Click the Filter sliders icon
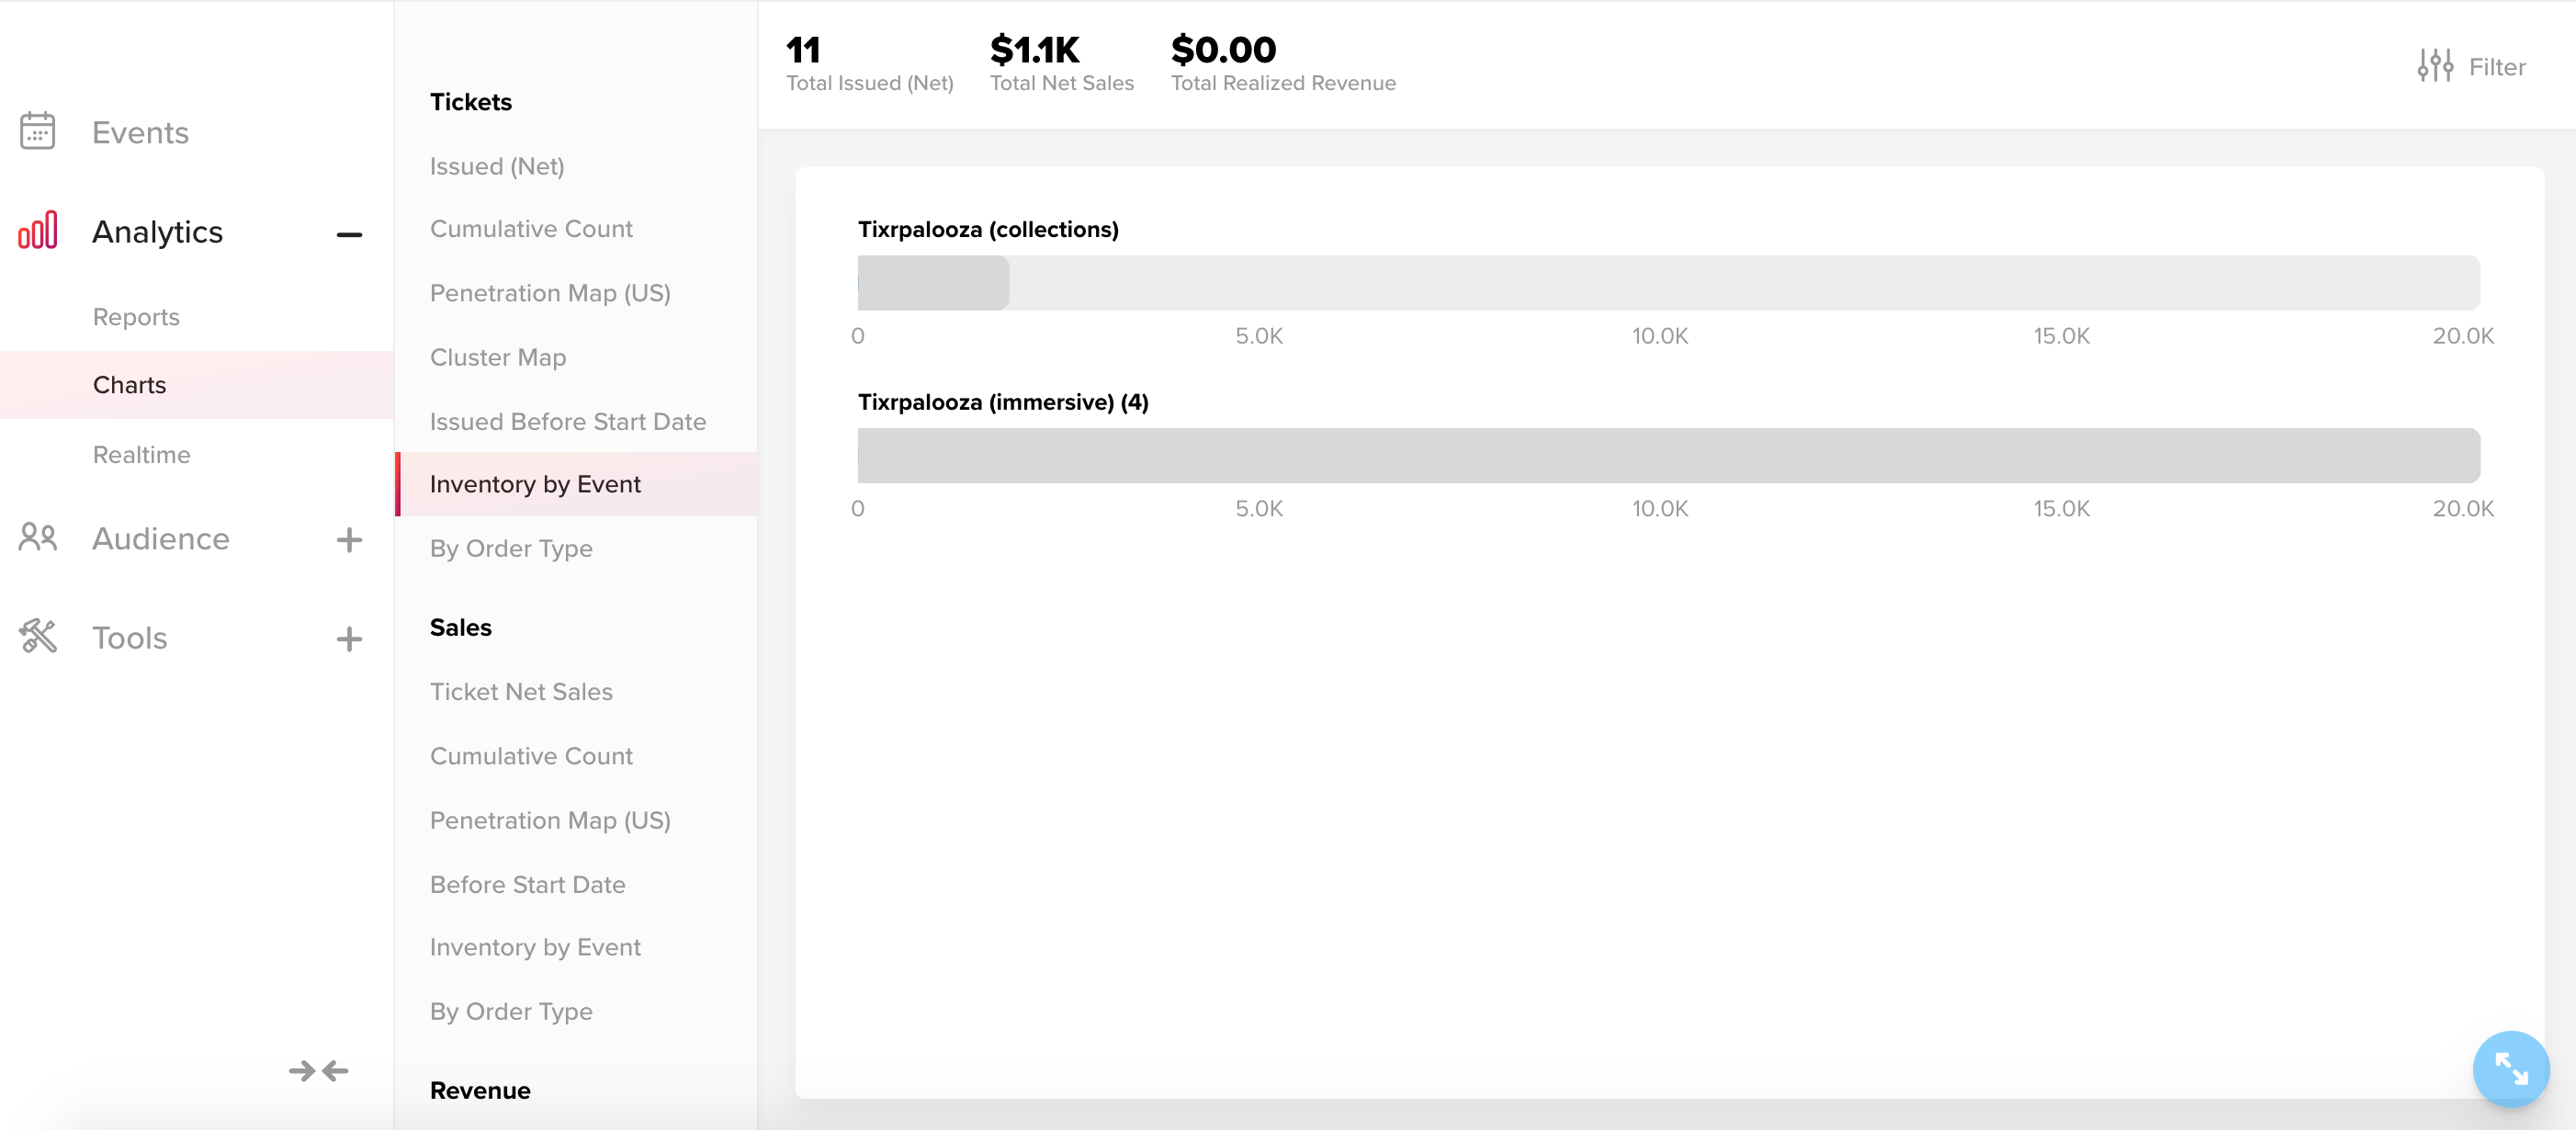The width and height of the screenshot is (2576, 1130). 2435,66
